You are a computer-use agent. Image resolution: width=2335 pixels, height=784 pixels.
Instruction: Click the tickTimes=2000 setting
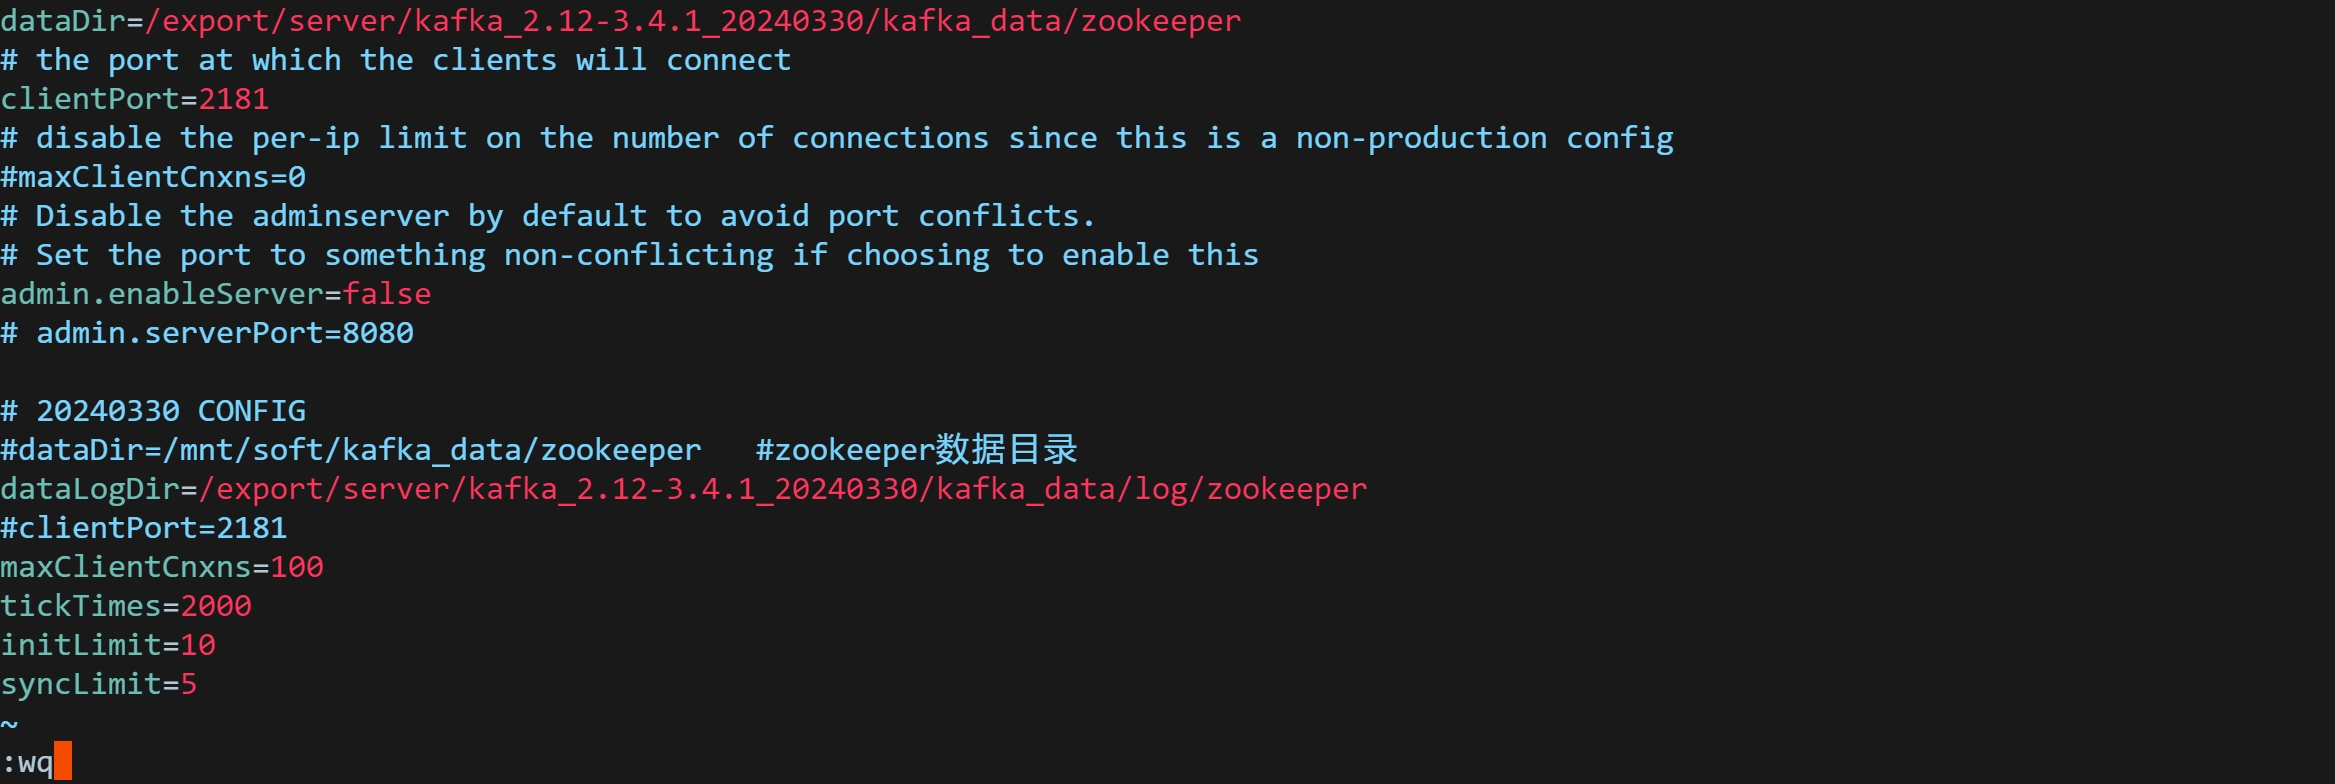[x=126, y=606]
